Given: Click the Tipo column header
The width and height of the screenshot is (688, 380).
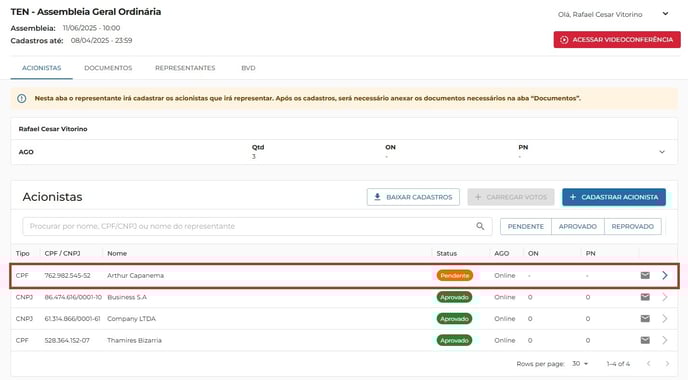Looking at the screenshot, I should point(22,253).
